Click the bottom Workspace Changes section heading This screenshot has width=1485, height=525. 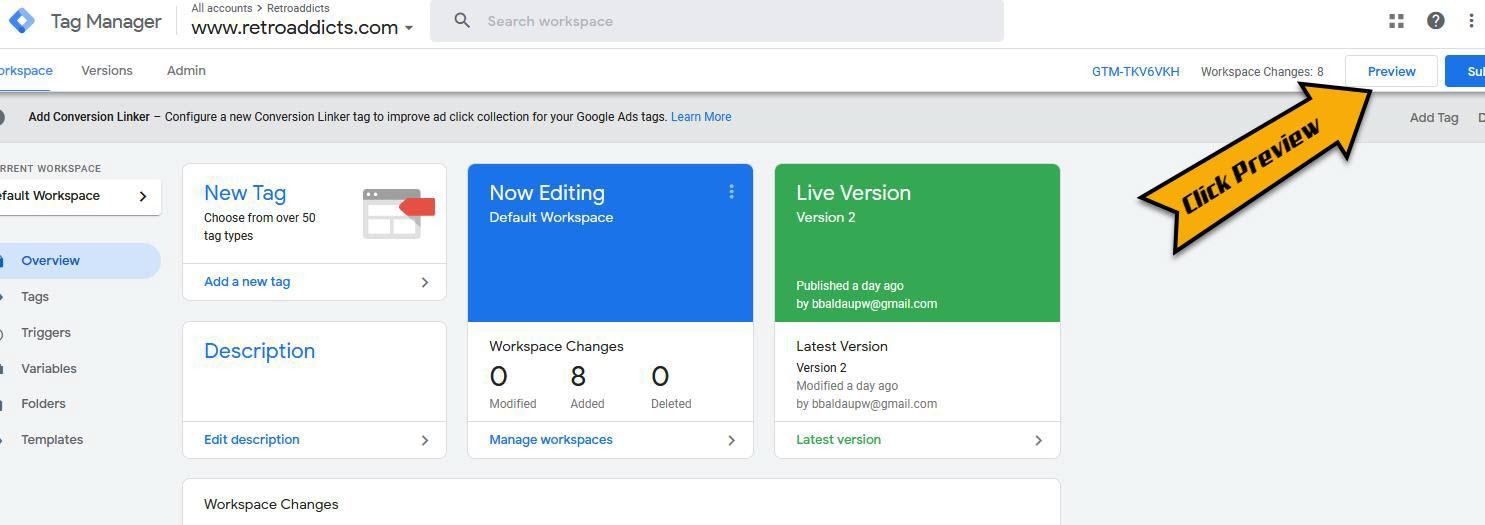point(271,505)
